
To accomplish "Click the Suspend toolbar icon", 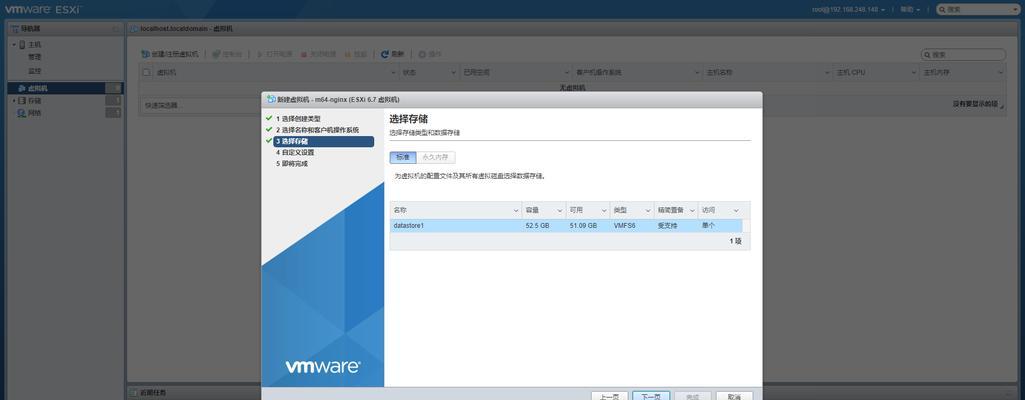I will (x=348, y=54).
